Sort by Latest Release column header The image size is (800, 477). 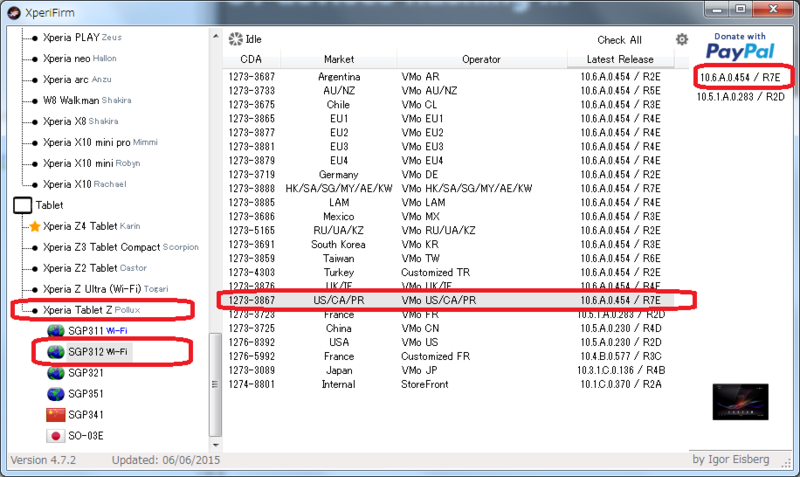pyautogui.click(x=620, y=59)
